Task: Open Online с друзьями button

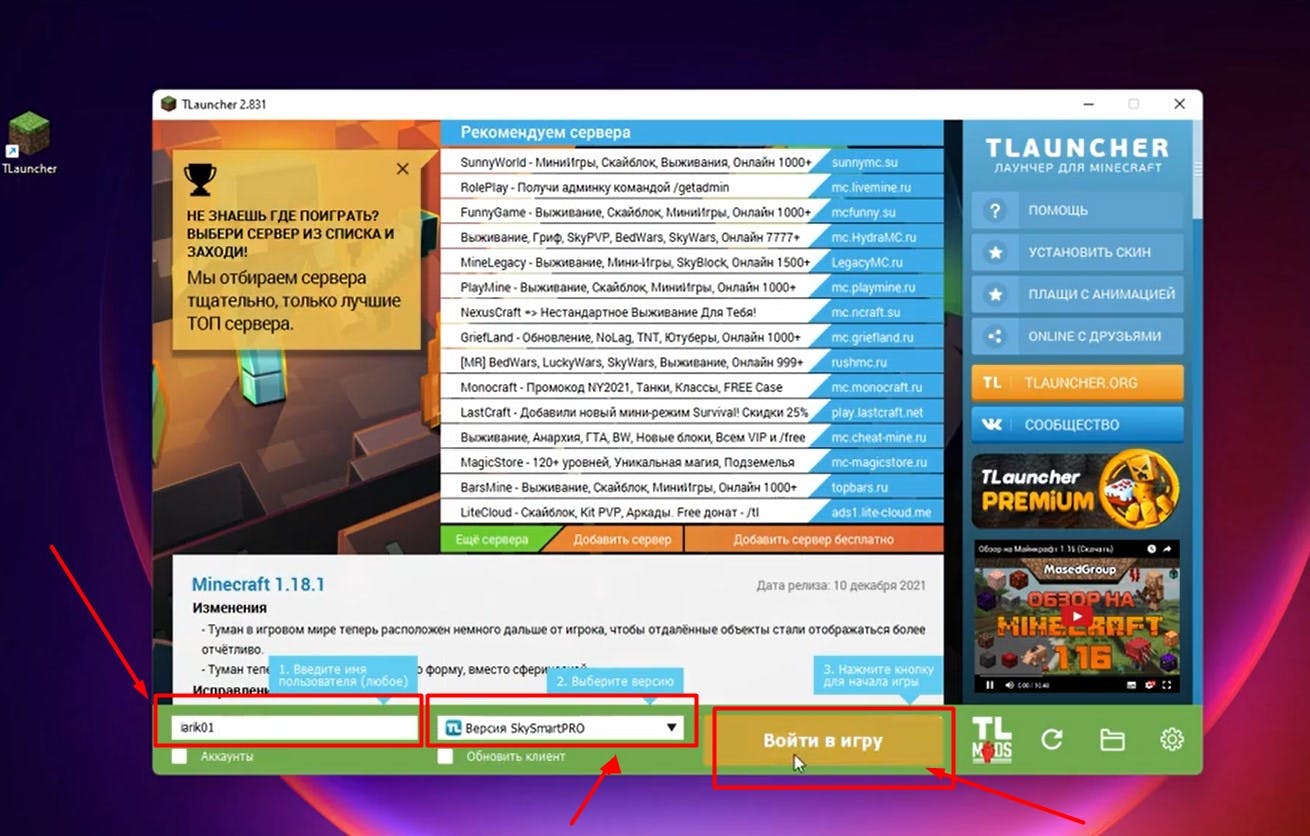Action: [x=1077, y=337]
